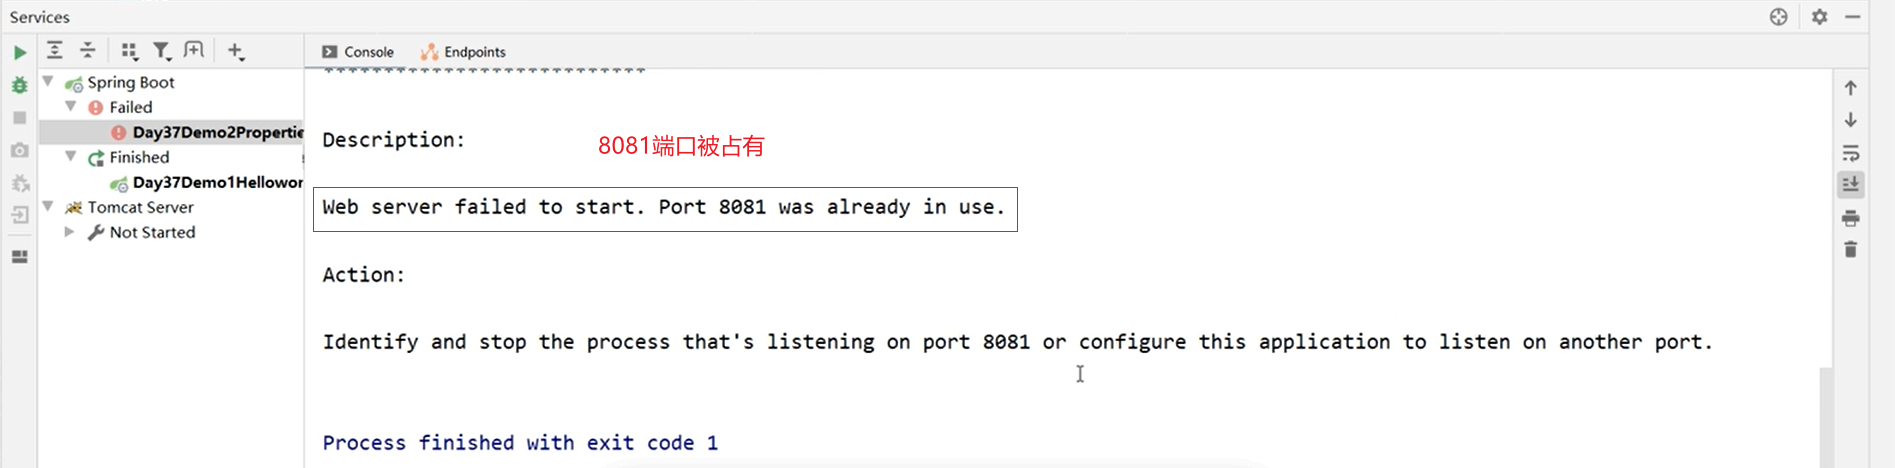Click the Collapse All toolbar icon
This screenshot has height=468, width=1895.
tap(88, 50)
